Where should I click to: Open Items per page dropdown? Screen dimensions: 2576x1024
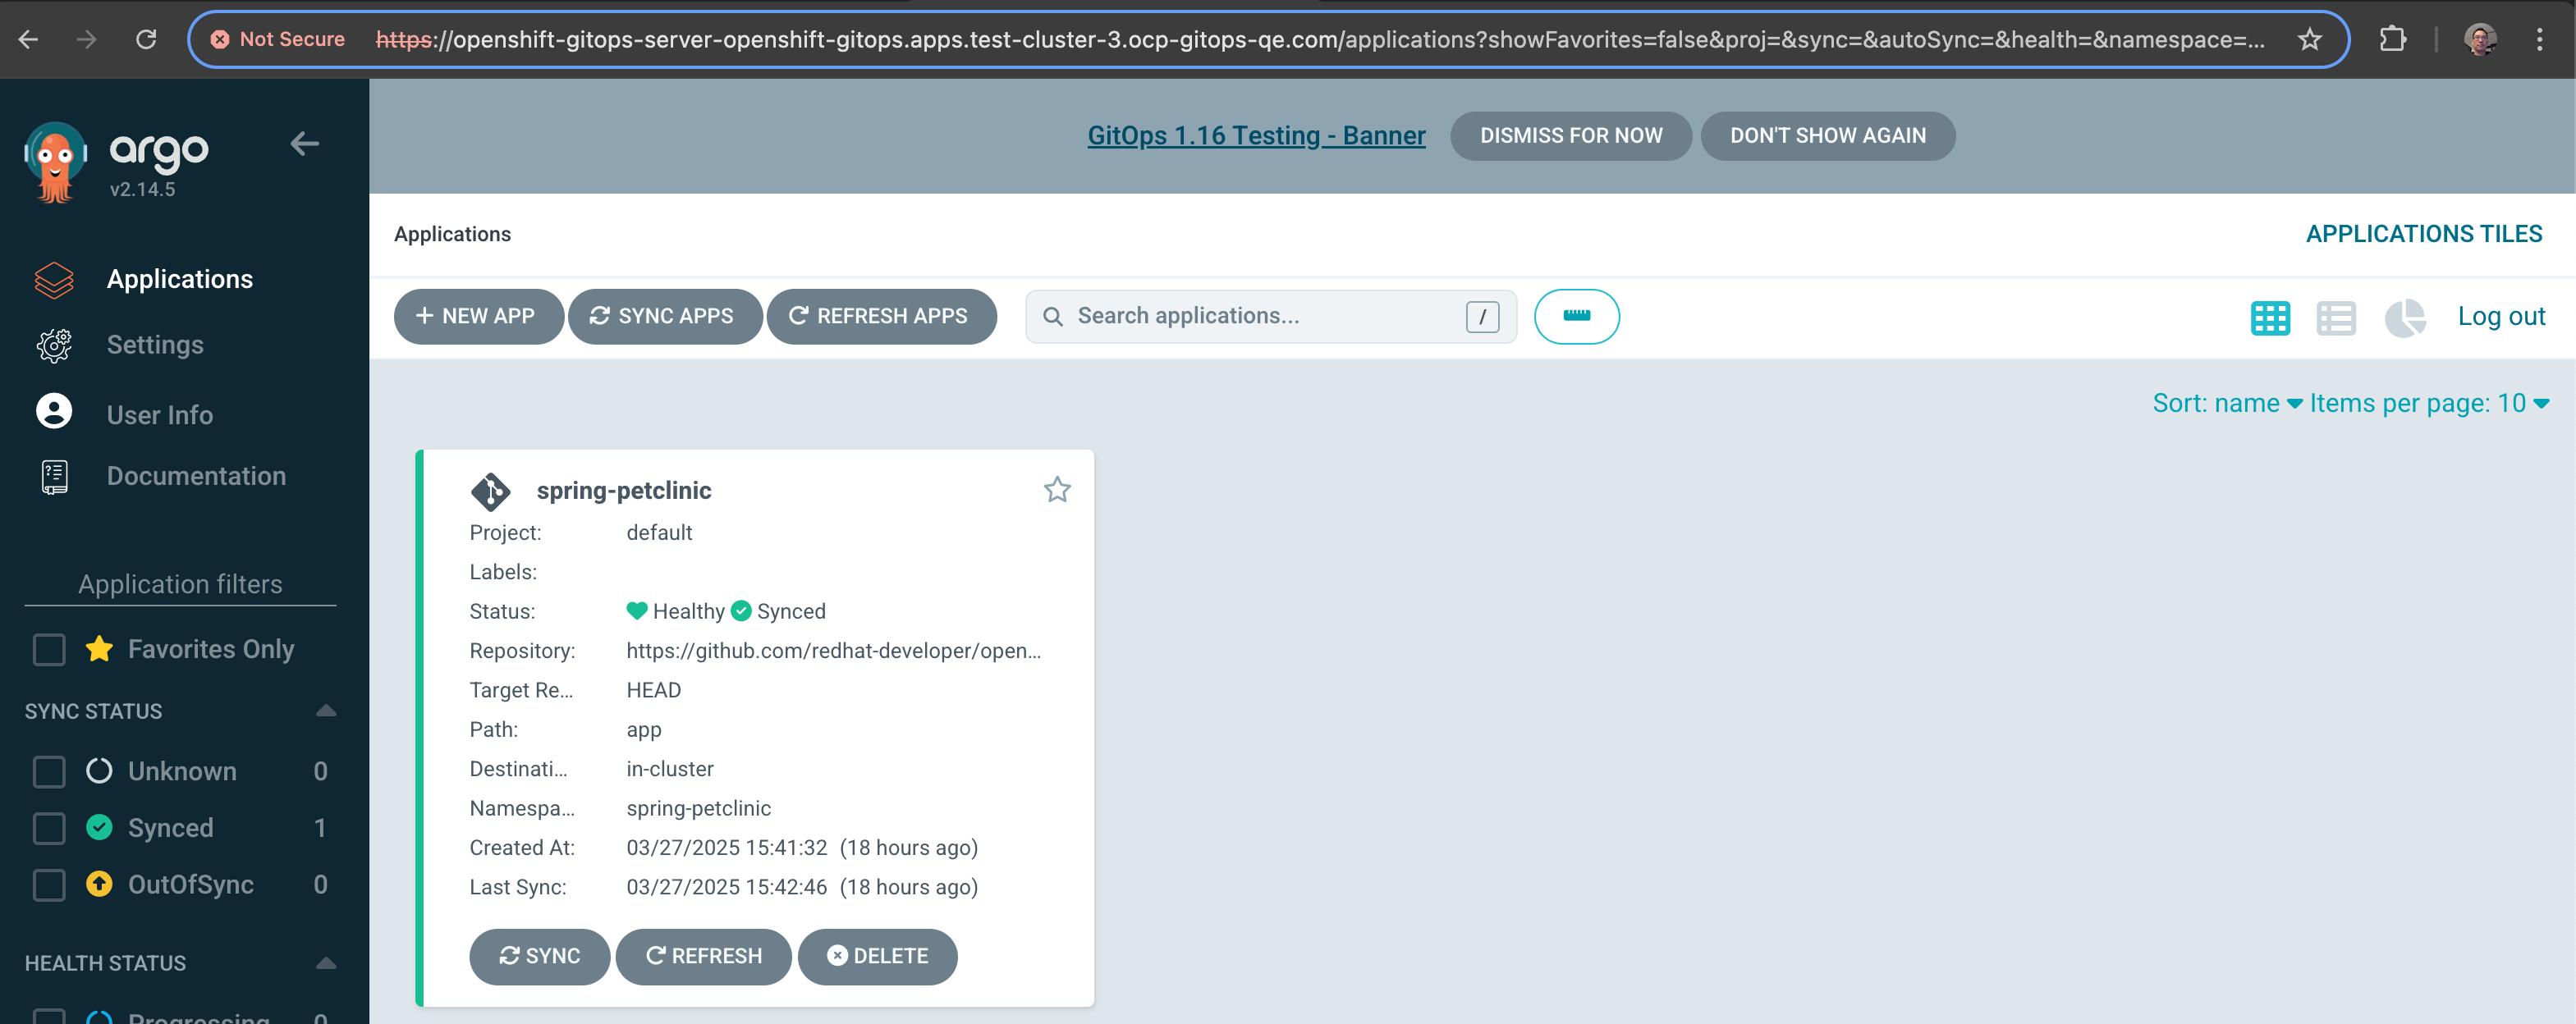[2428, 403]
